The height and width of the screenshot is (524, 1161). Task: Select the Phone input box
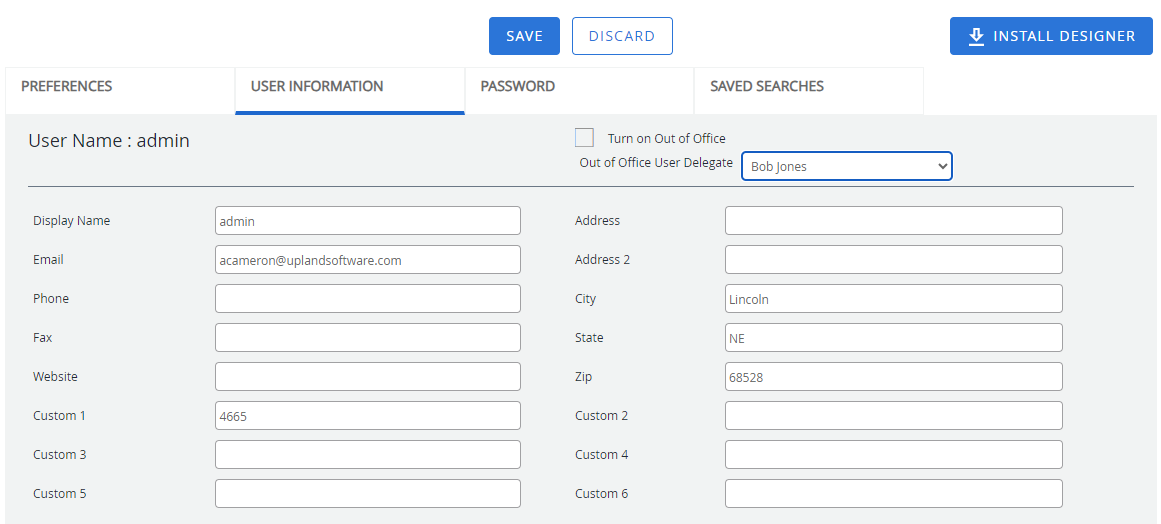367,299
